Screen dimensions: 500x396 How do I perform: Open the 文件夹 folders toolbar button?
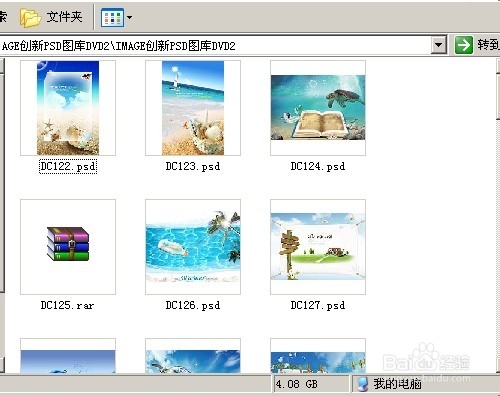click(51, 17)
